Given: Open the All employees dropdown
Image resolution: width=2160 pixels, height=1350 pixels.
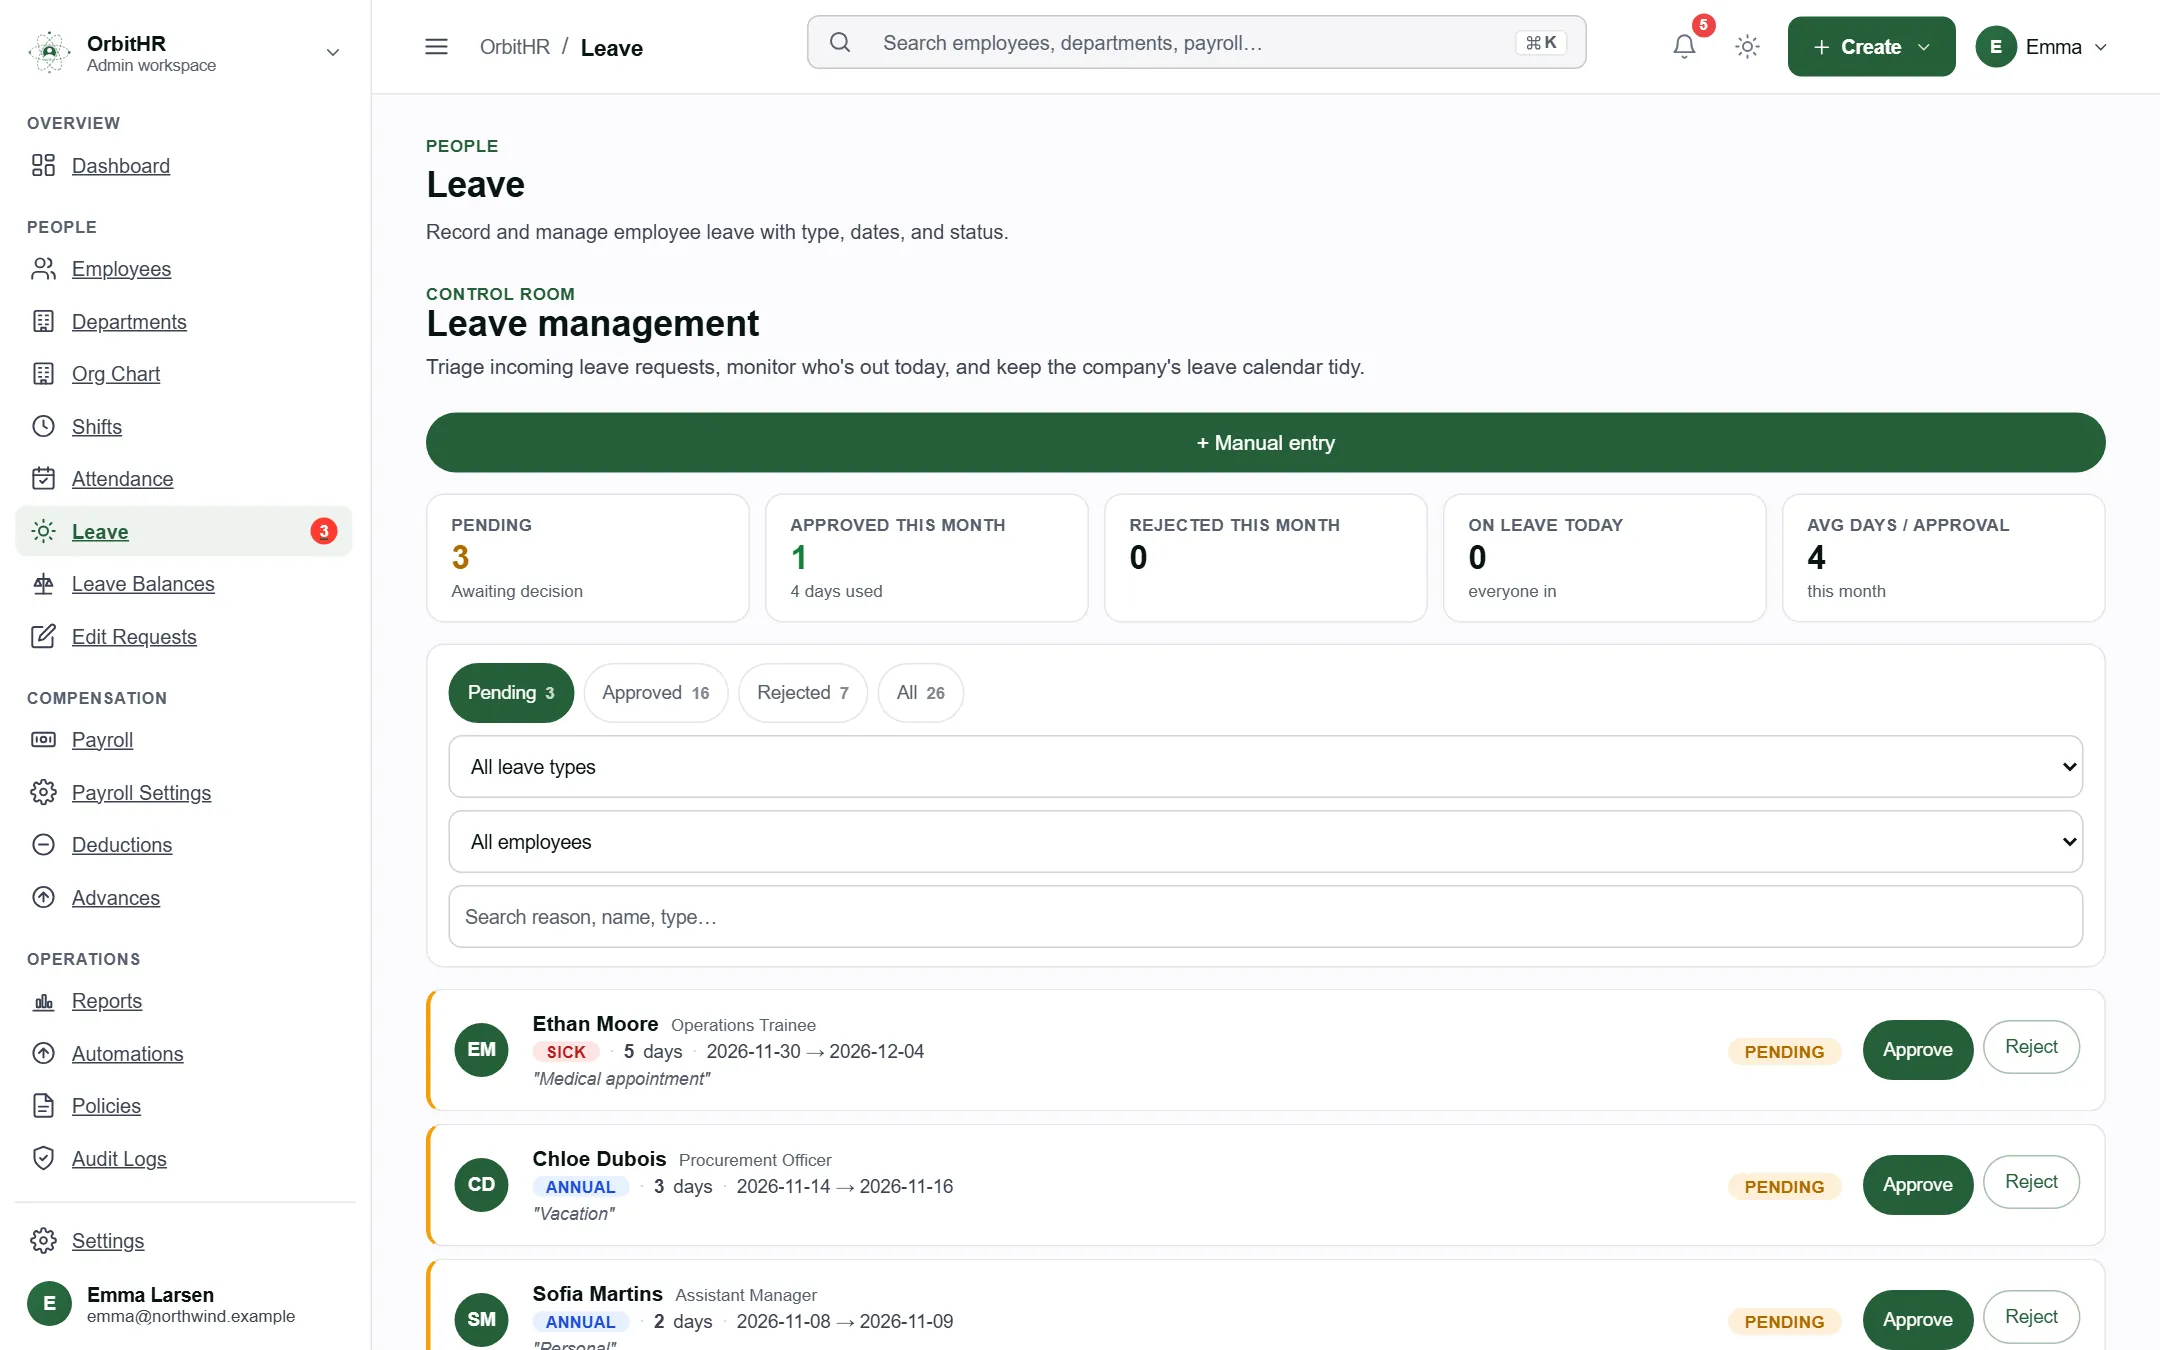Looking at the screenshot, I should click(x=1265, y=841).
